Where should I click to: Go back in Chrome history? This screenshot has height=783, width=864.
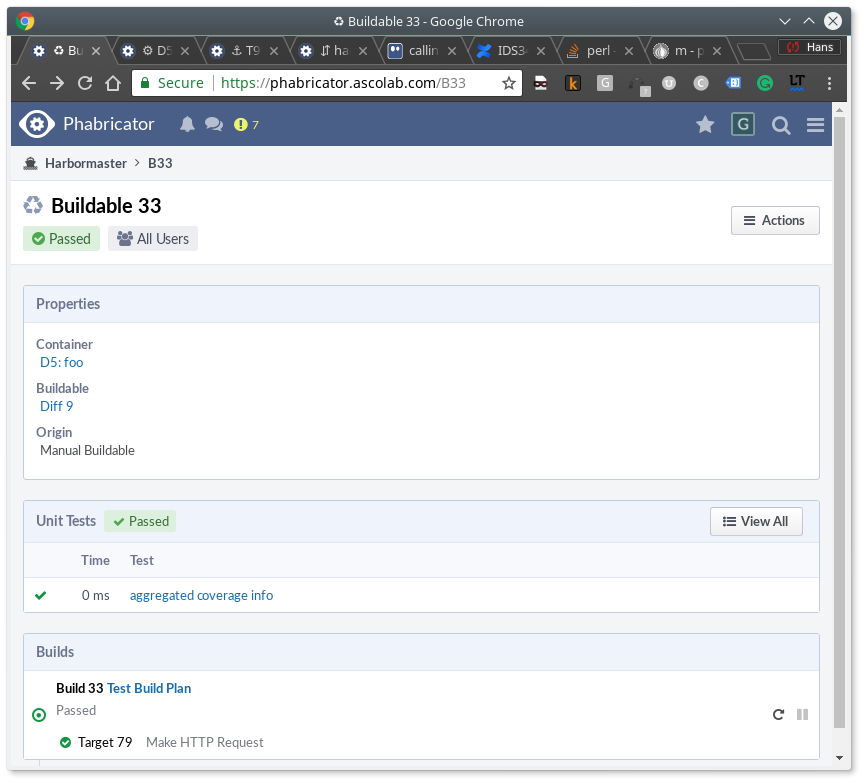coord(29,83)
